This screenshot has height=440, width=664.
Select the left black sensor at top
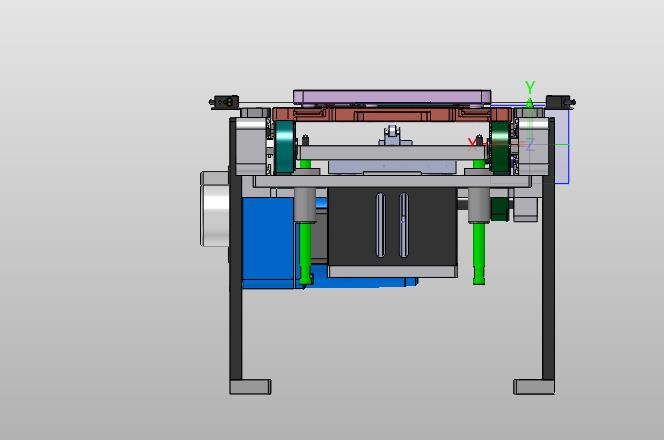pos(224,102)
